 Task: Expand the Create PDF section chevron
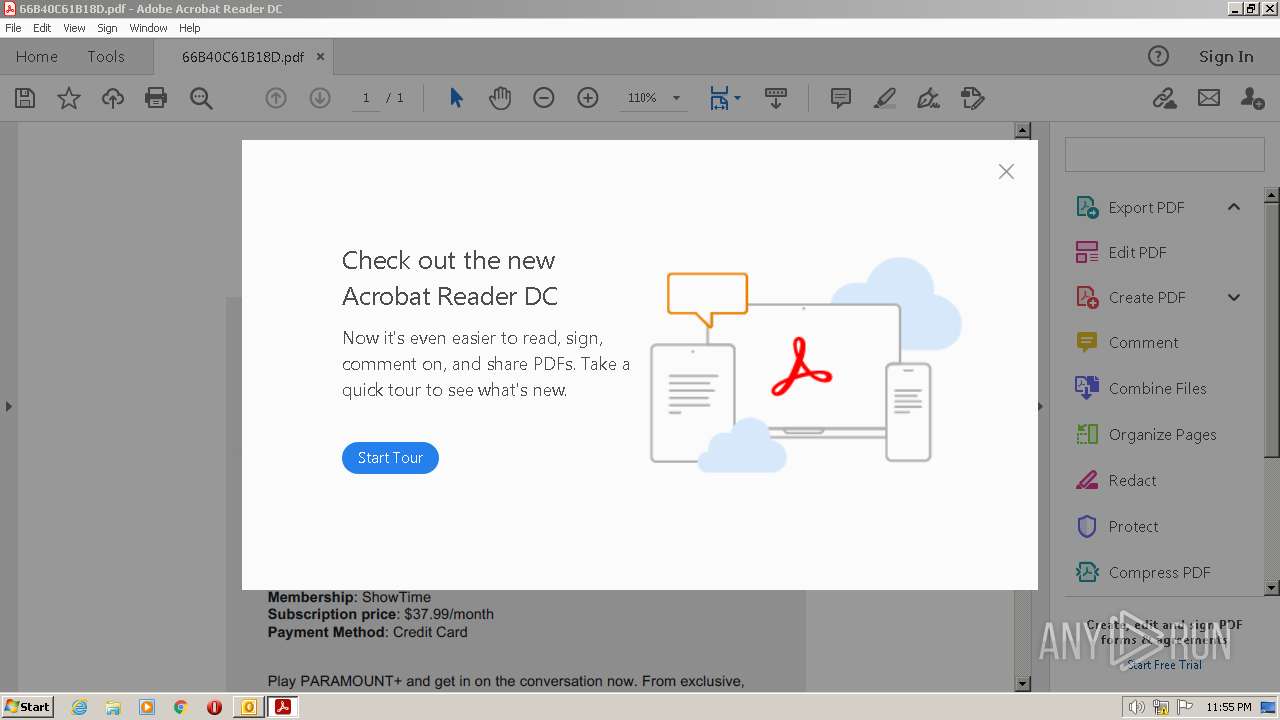(x=1234, y=298)
